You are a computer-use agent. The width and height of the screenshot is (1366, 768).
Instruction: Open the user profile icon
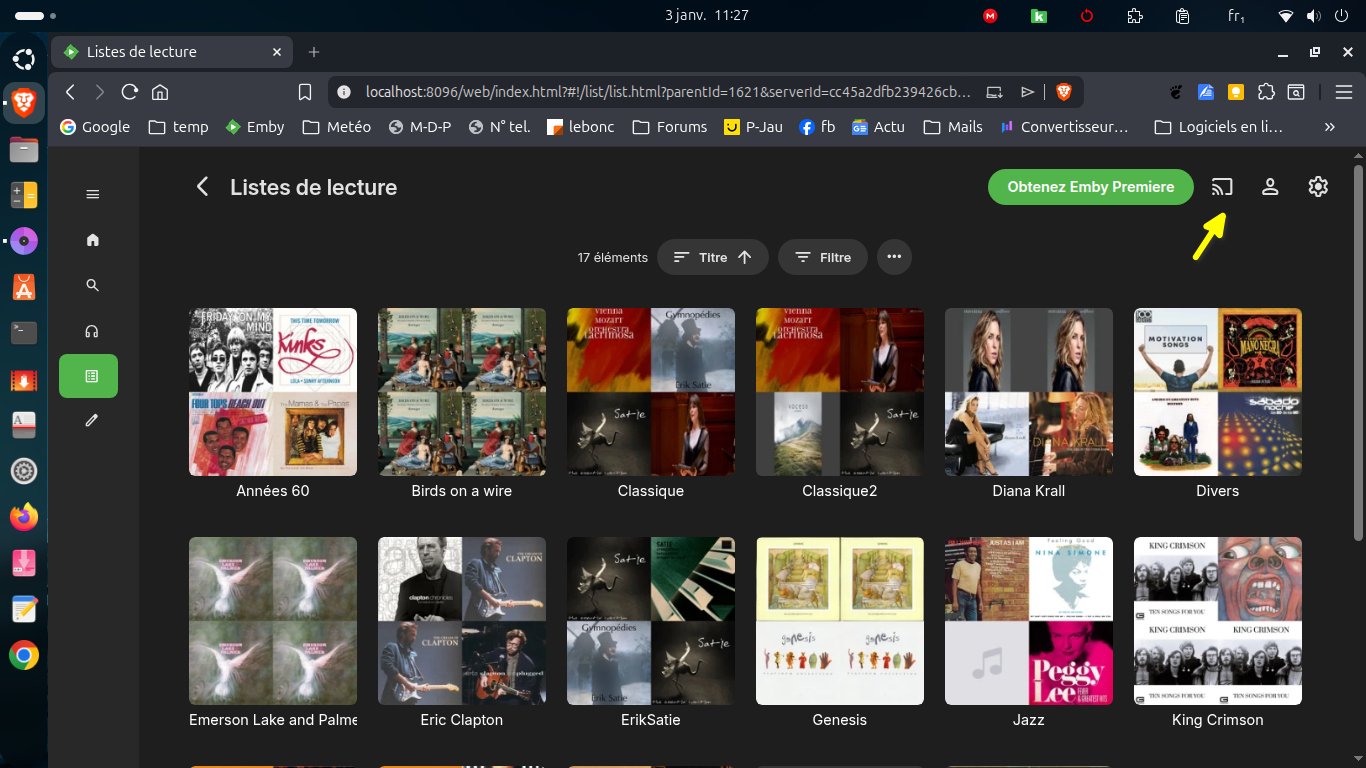click(1270, 187)
